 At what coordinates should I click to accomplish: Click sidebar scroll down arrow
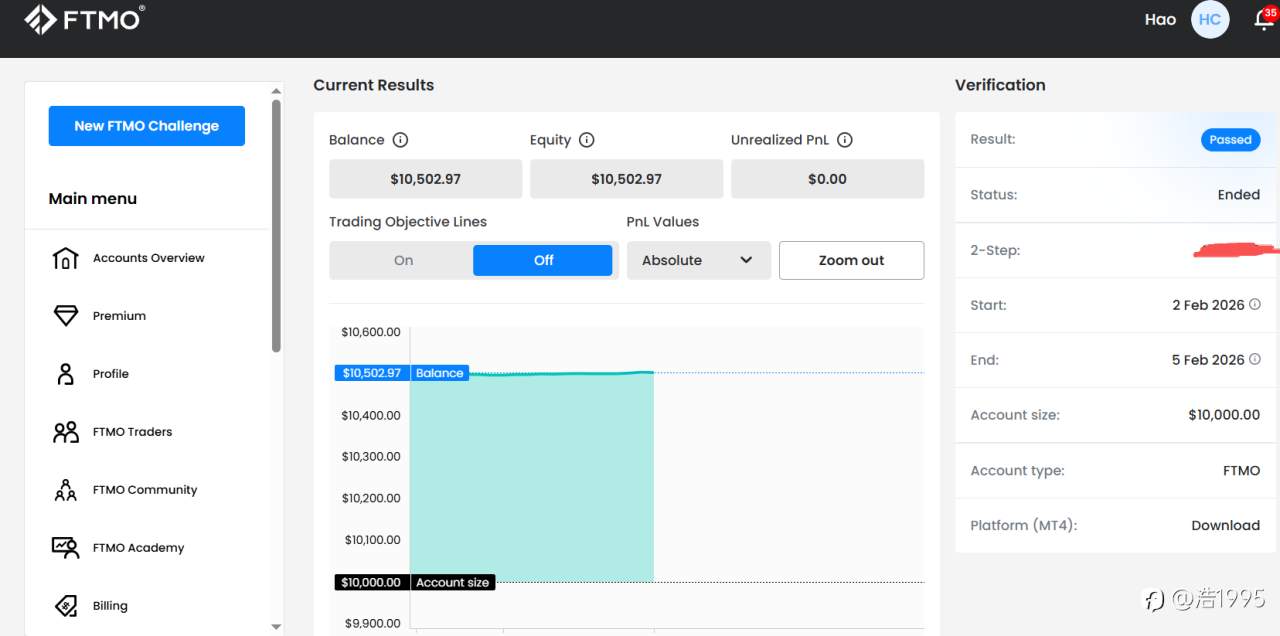click(276, 627)
